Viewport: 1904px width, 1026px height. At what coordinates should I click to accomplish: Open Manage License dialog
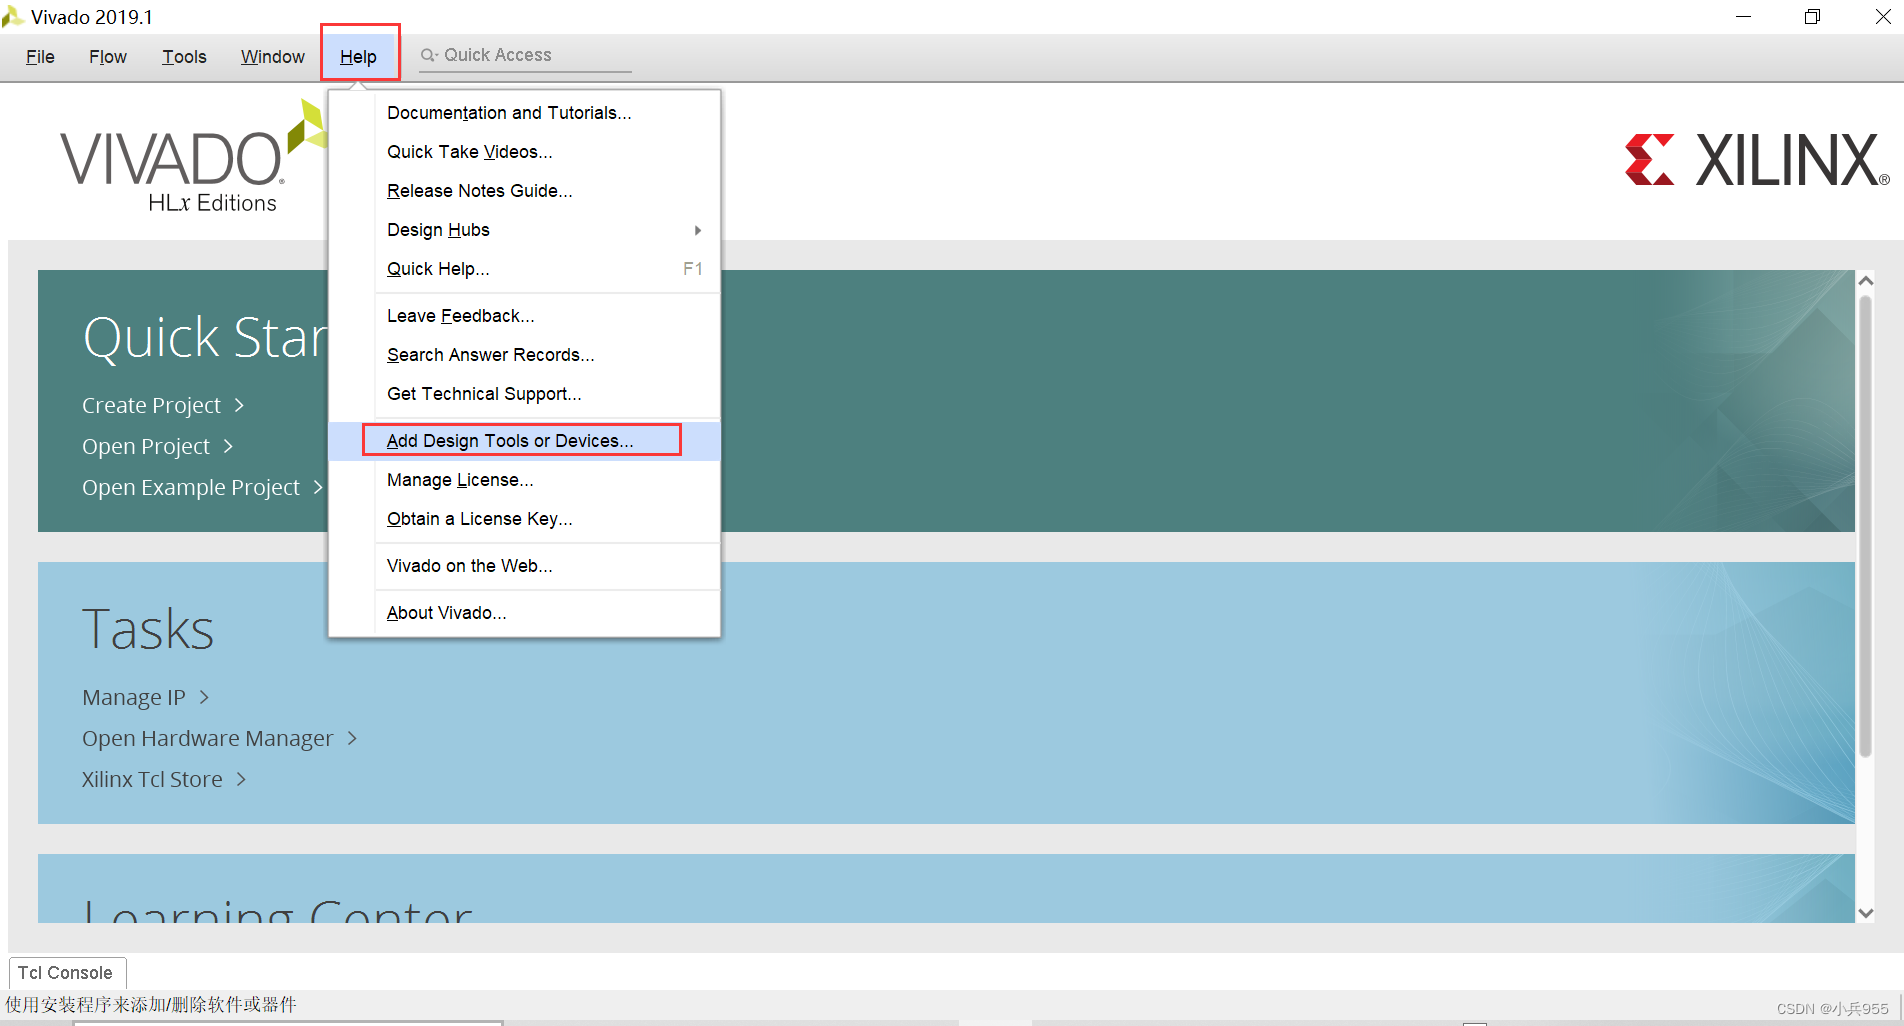pyautogui.click(x=524, y=480)
